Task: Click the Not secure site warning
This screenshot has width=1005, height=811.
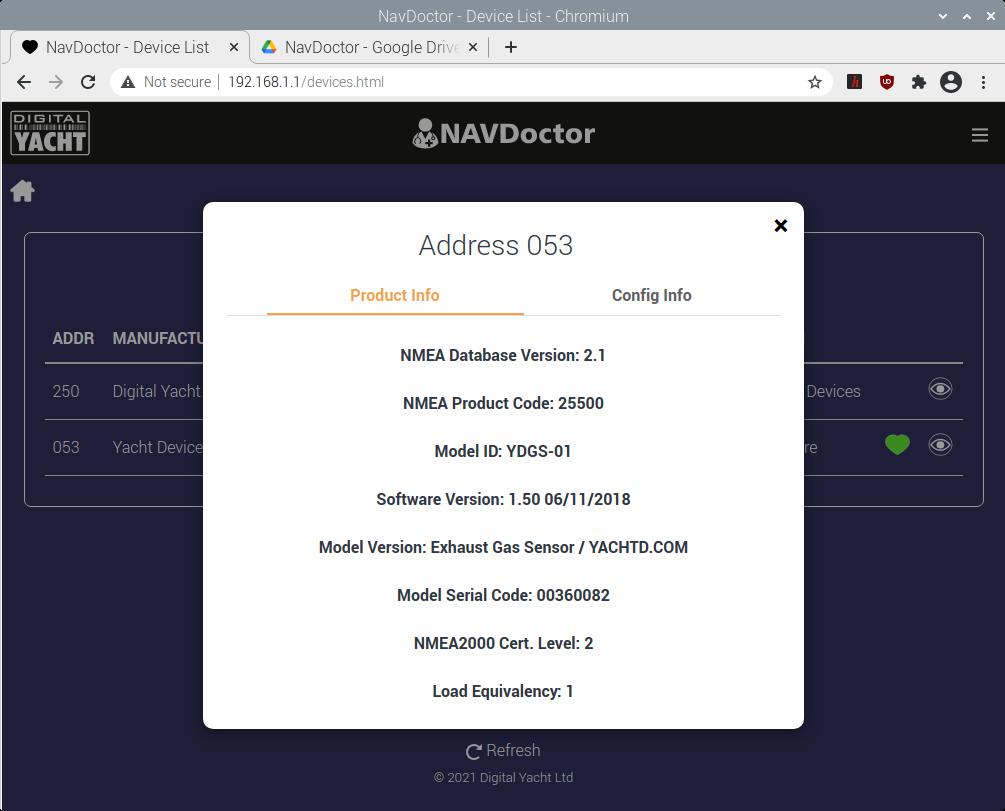Action: 166,82
